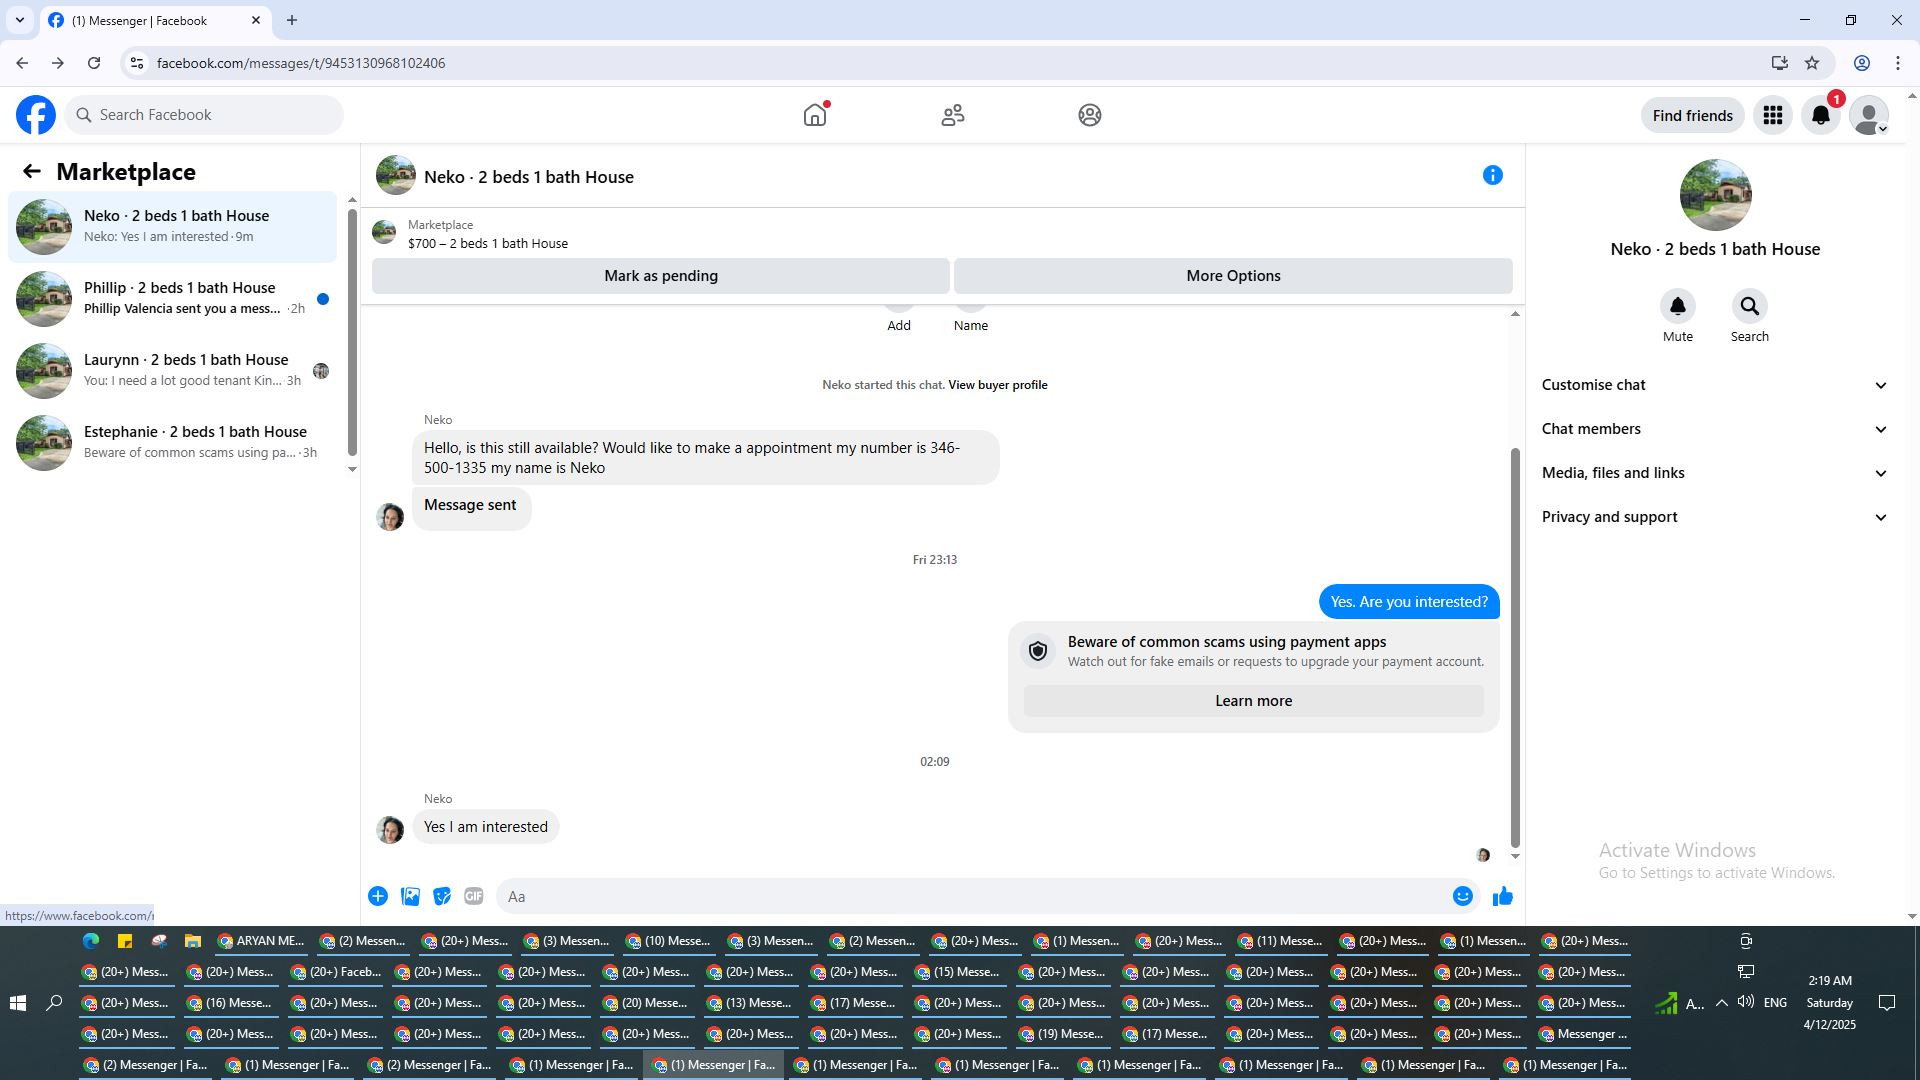This screenshot has height=1080, width=1920.
Task: Open the Windows Start menu
Action: 17,1003
